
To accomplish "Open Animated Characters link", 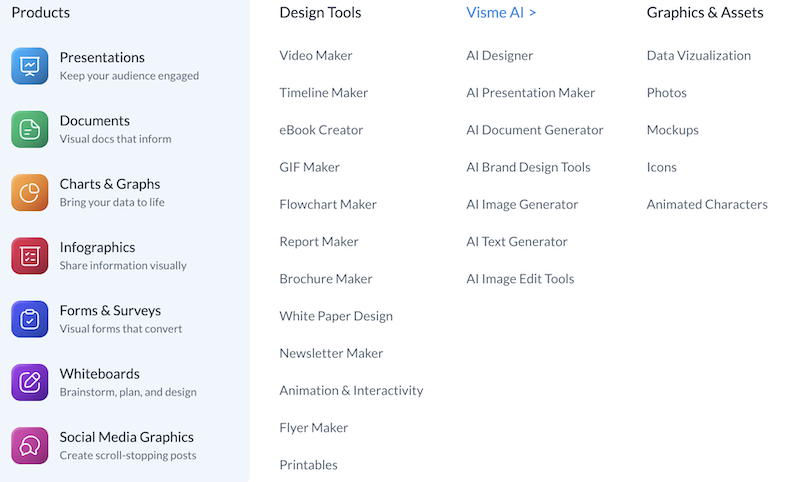I will (707, 204).
